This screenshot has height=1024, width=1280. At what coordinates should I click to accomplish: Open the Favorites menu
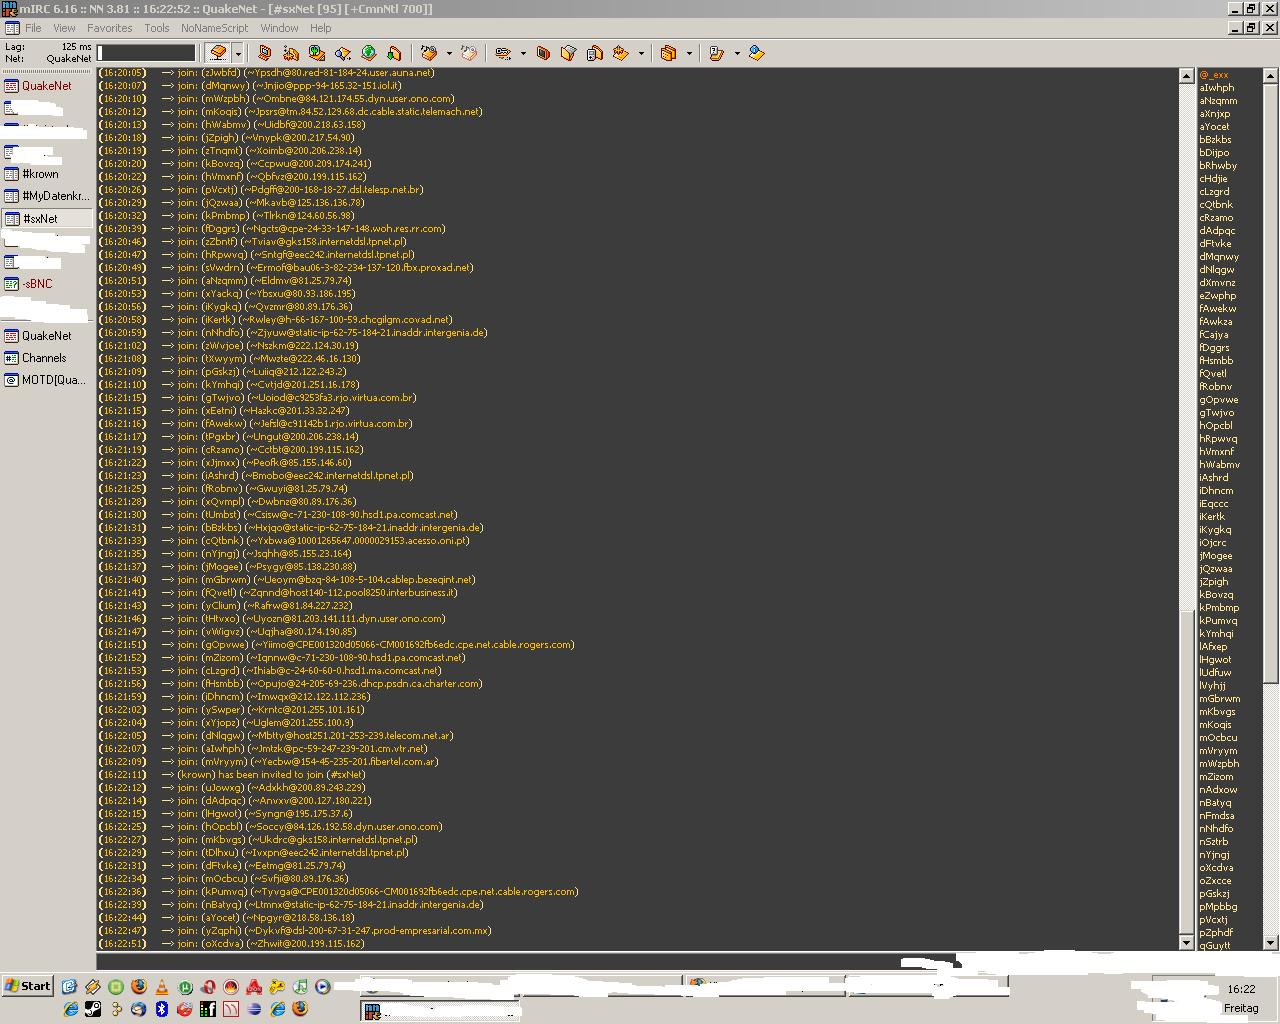pos(109,28)
